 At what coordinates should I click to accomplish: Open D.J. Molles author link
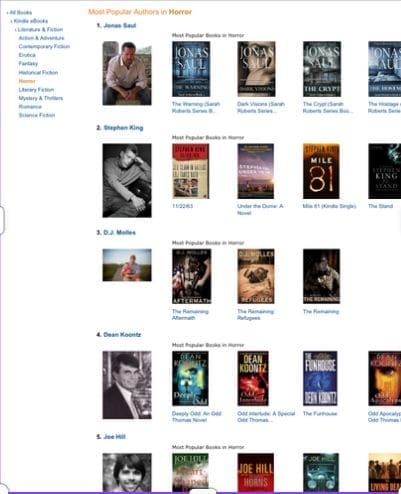click(119, 232)
